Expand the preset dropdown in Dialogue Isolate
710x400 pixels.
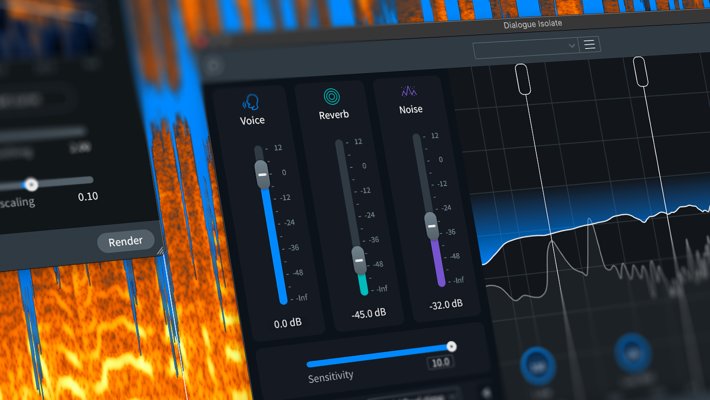click(527, 45)
